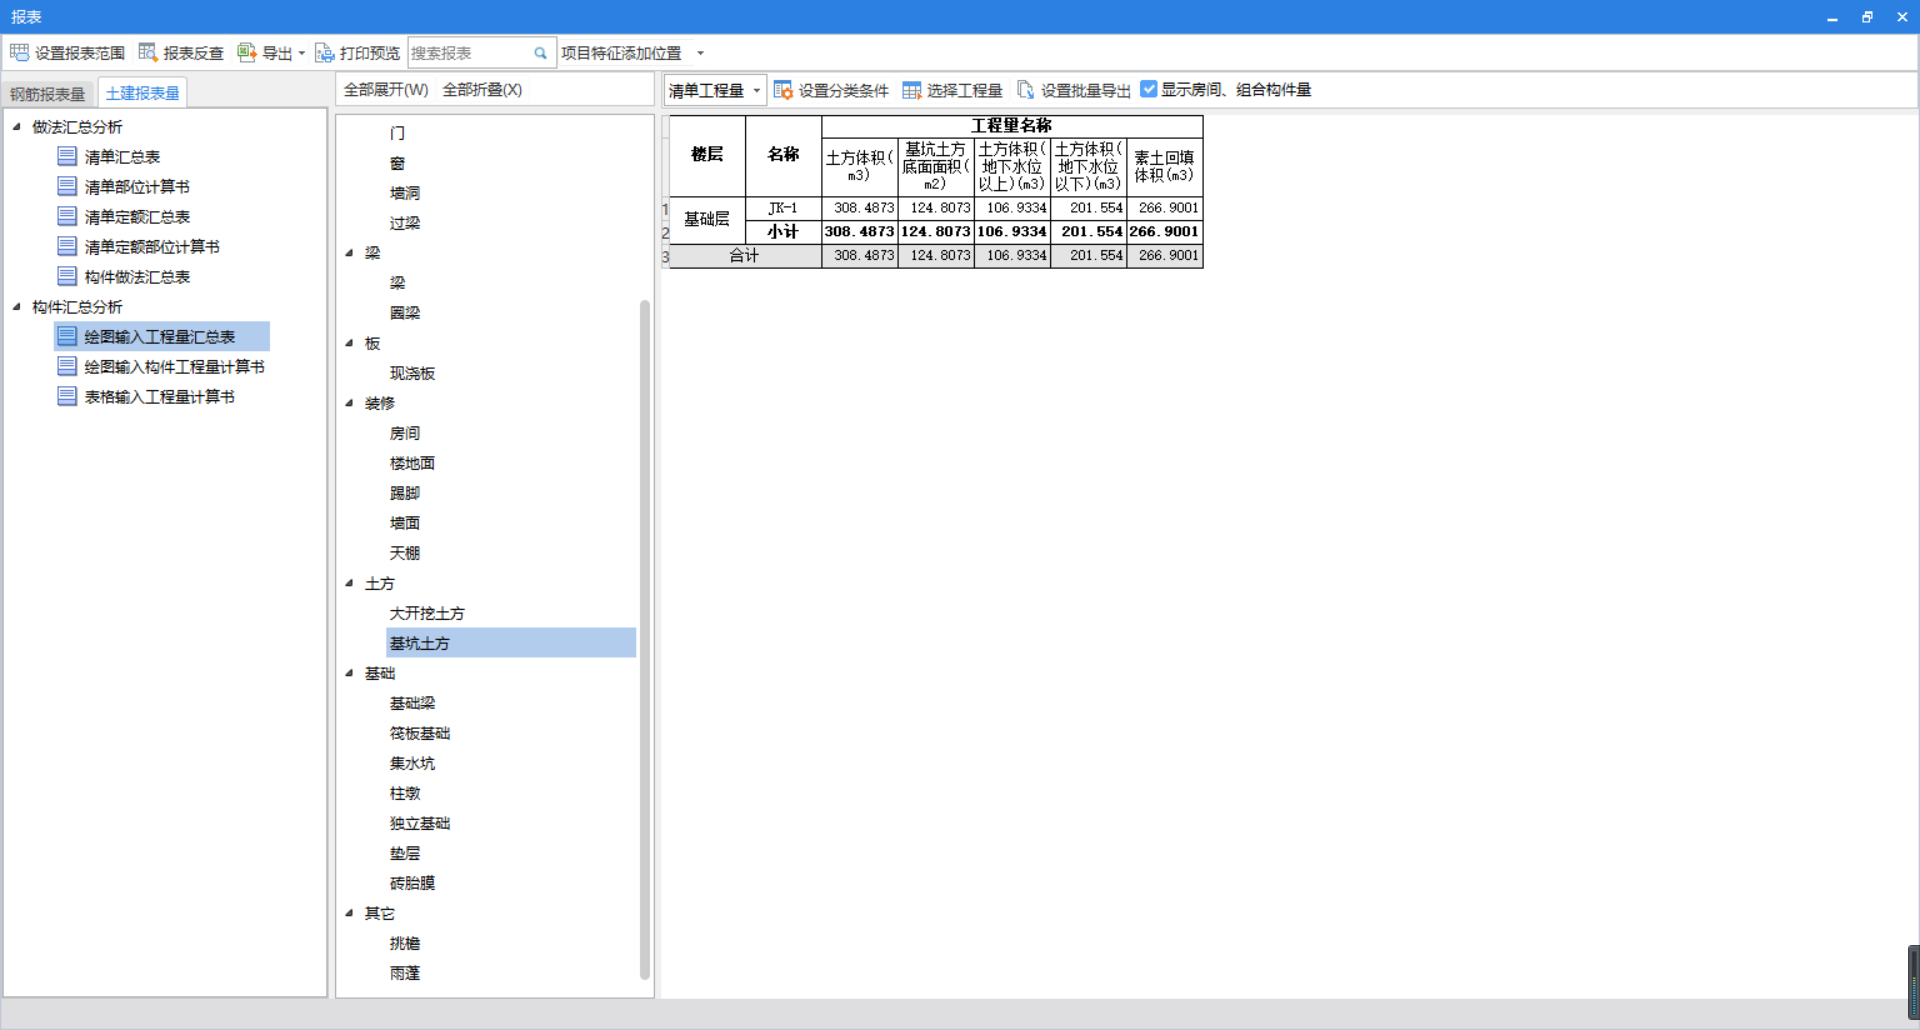The width and height of the screenshot is (1920, 1030).
Task: Click the 设置报表范围 toolbar icon
Action: (19, 52)
